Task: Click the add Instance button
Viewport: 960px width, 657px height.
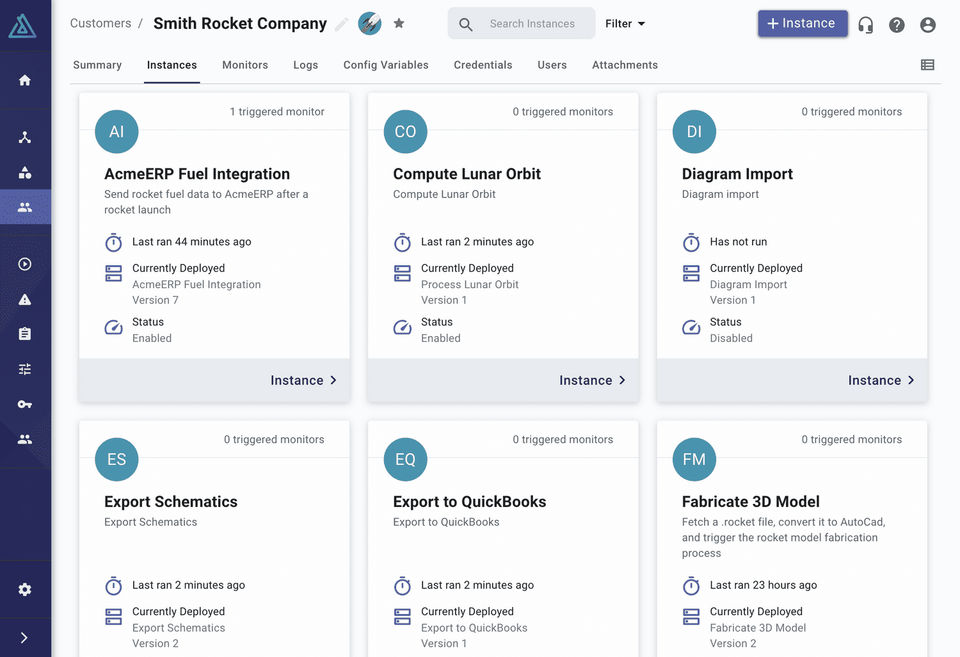Action: tap(802, 24)
